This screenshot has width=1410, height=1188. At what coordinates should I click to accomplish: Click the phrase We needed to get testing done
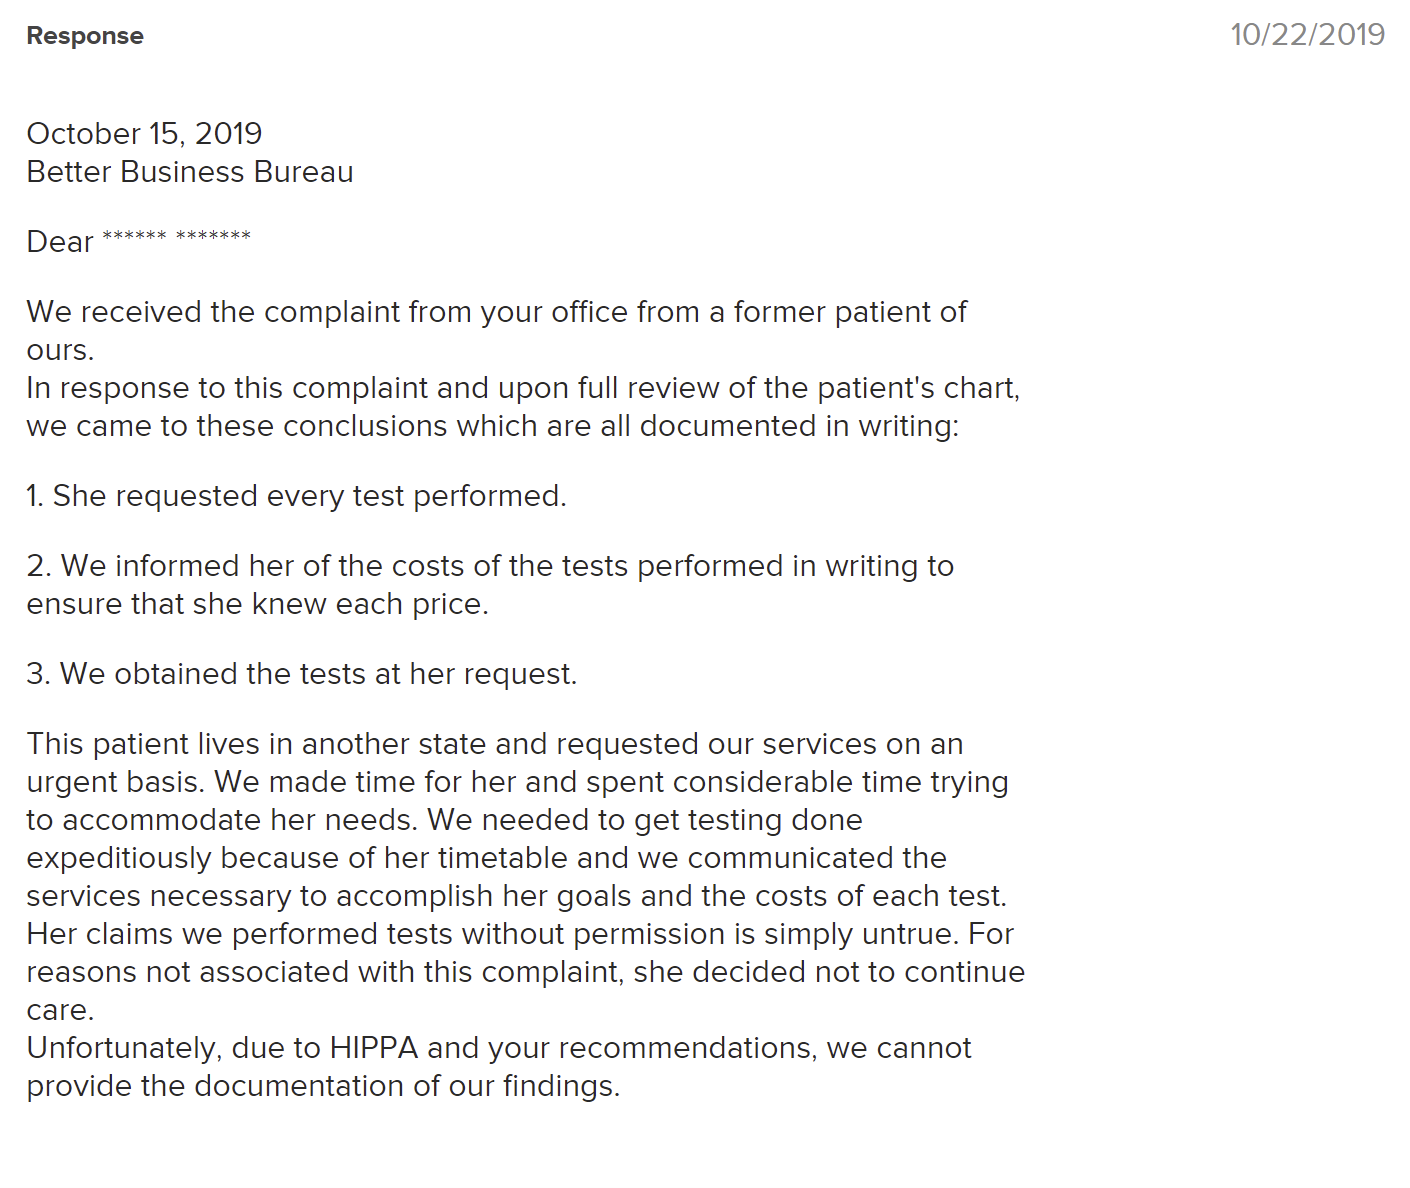pyautogui.click(x=645, y=820)
